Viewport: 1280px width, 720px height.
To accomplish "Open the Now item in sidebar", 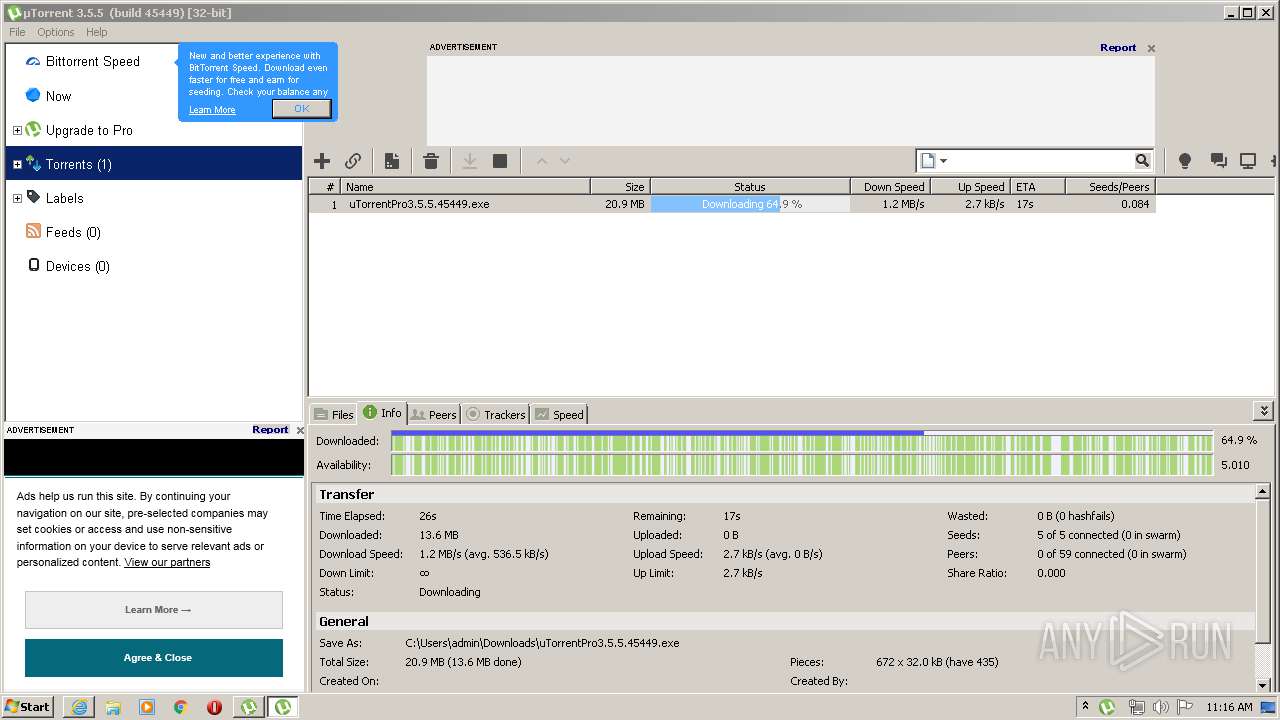I will (58, 96).
